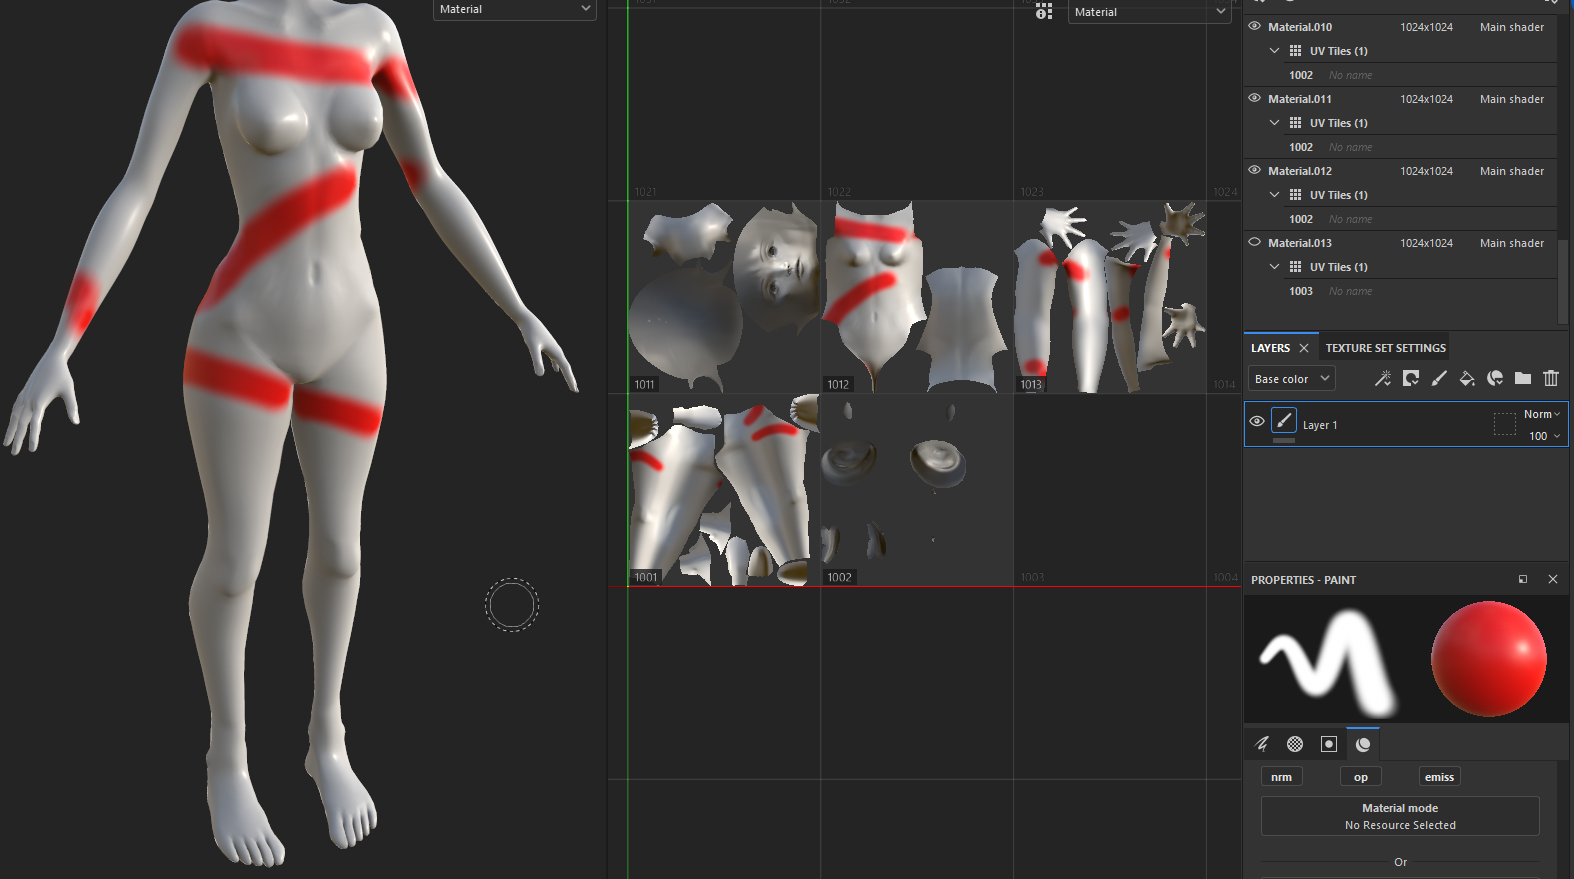Click the UV Tiles grid icon under Material.013
Viewport: 1574px width, 879px height.
[1295, 267]
